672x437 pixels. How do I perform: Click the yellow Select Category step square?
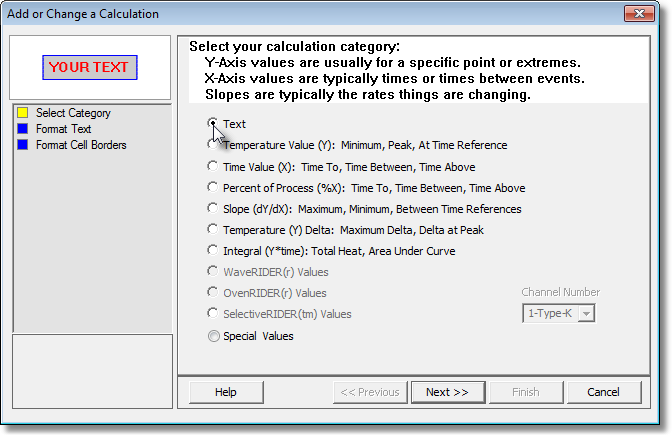point(23,113)
